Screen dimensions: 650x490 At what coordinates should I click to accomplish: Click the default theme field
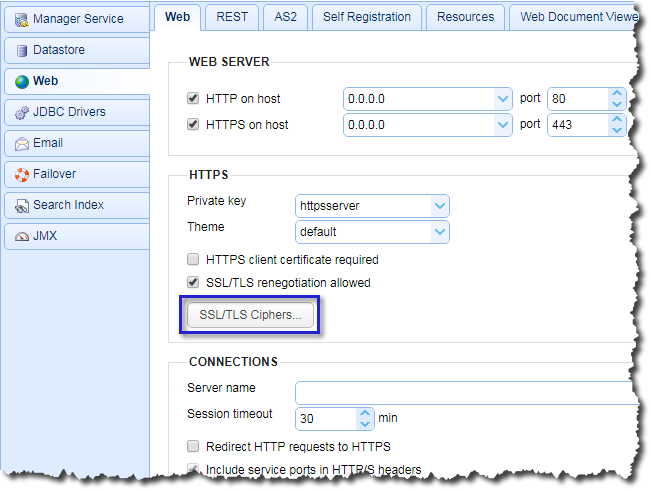pyautogui.click(x=364, y=232)
